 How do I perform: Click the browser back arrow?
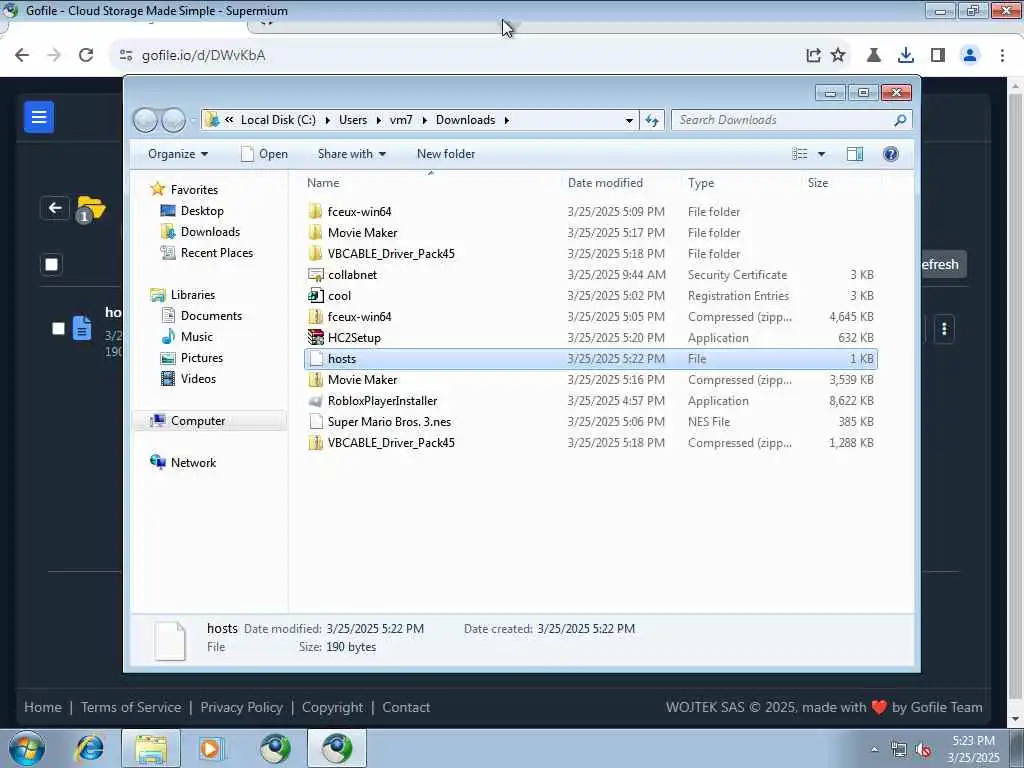[x=22, y=55]
